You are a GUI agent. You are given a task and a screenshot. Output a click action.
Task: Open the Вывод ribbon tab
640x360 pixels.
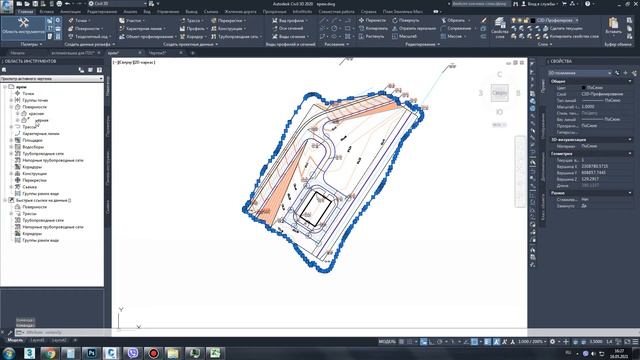tap(191, 11)
